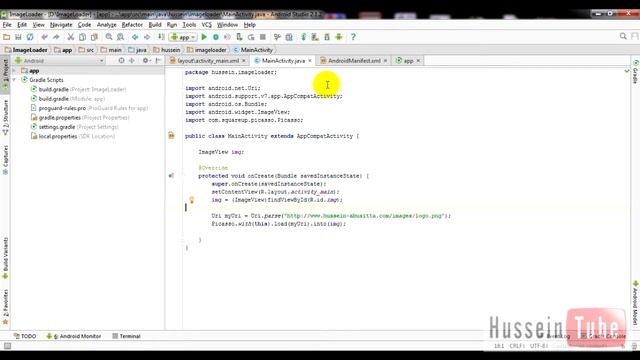Click ImageLoader breadcrumb
Viewport: 640px width, 360px height.
pyautogui.click(x=26, y=50)
